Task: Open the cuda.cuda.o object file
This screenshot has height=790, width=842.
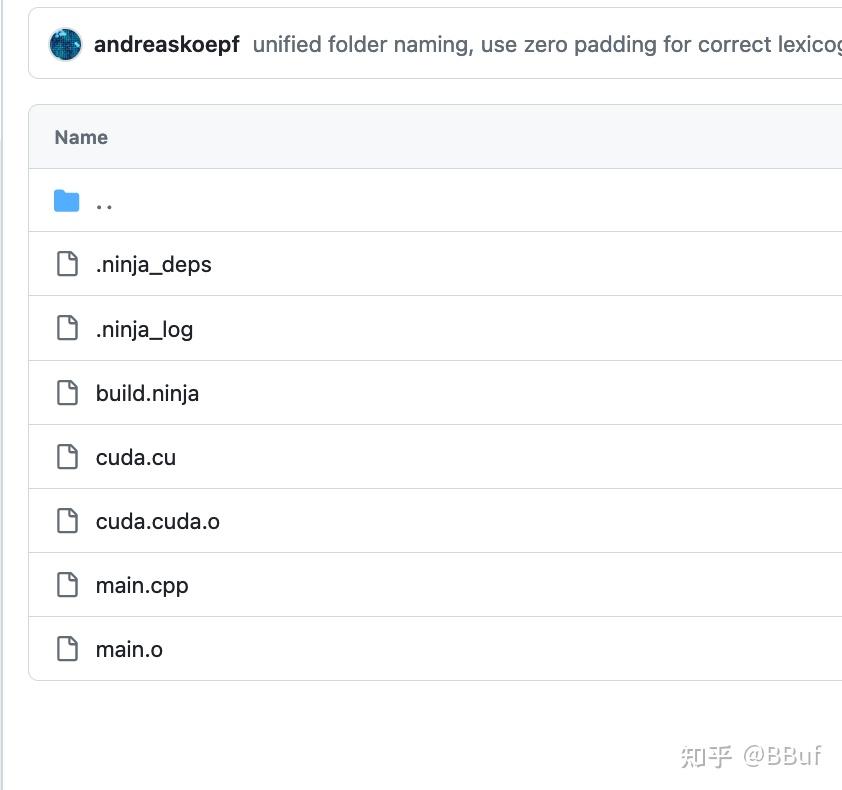Action: click(x=158, y=520)
